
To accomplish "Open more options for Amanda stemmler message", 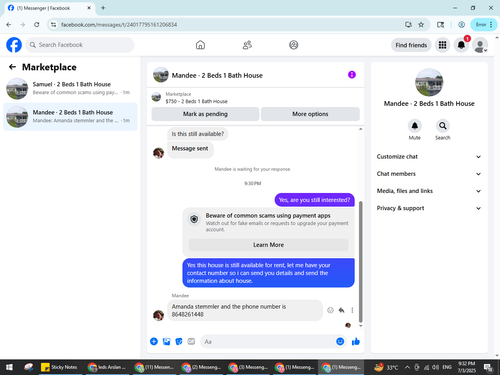I will click(x=352, y=310).
